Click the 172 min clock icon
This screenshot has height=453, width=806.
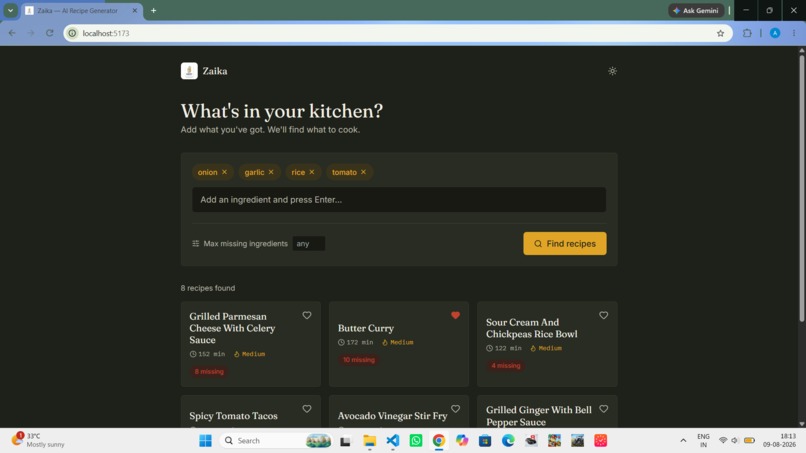click(x=341, y=342)
